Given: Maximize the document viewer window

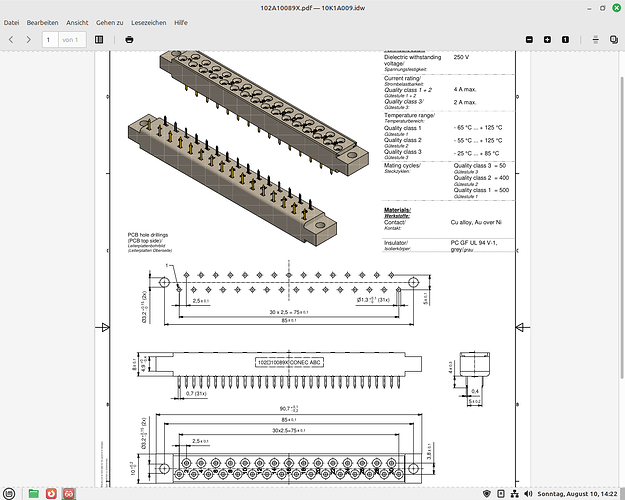Looking at the screenshot, I should point(603,8).
